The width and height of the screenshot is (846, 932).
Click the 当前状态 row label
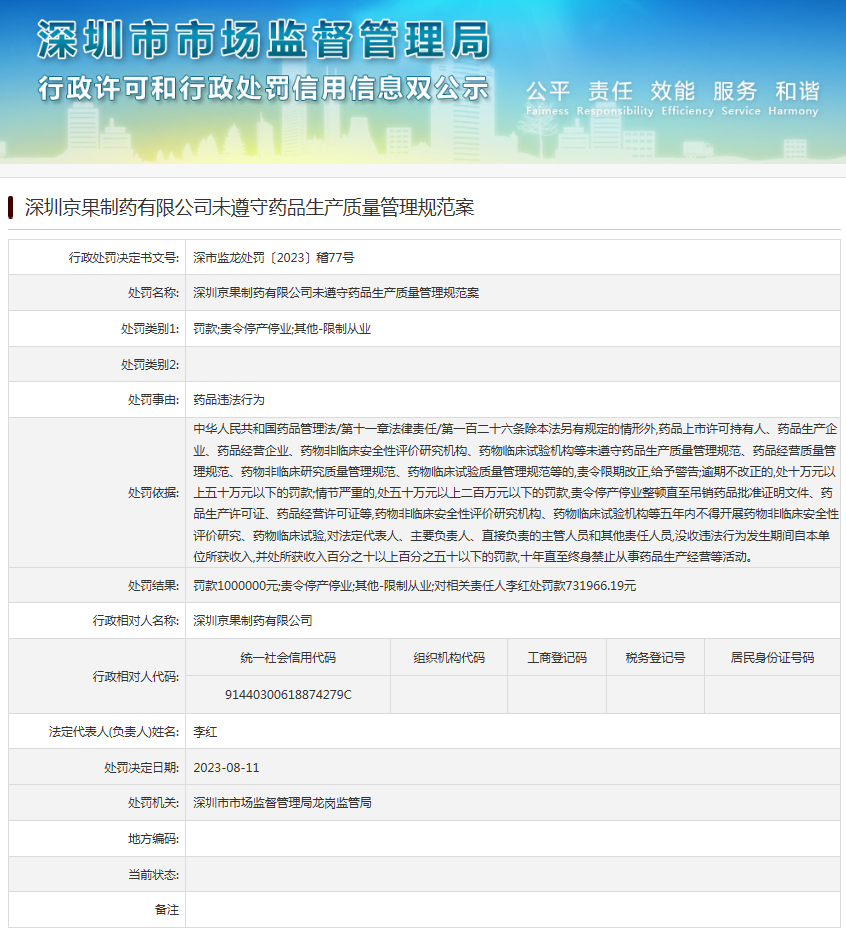pyautogui.click(x=153, y=874)
